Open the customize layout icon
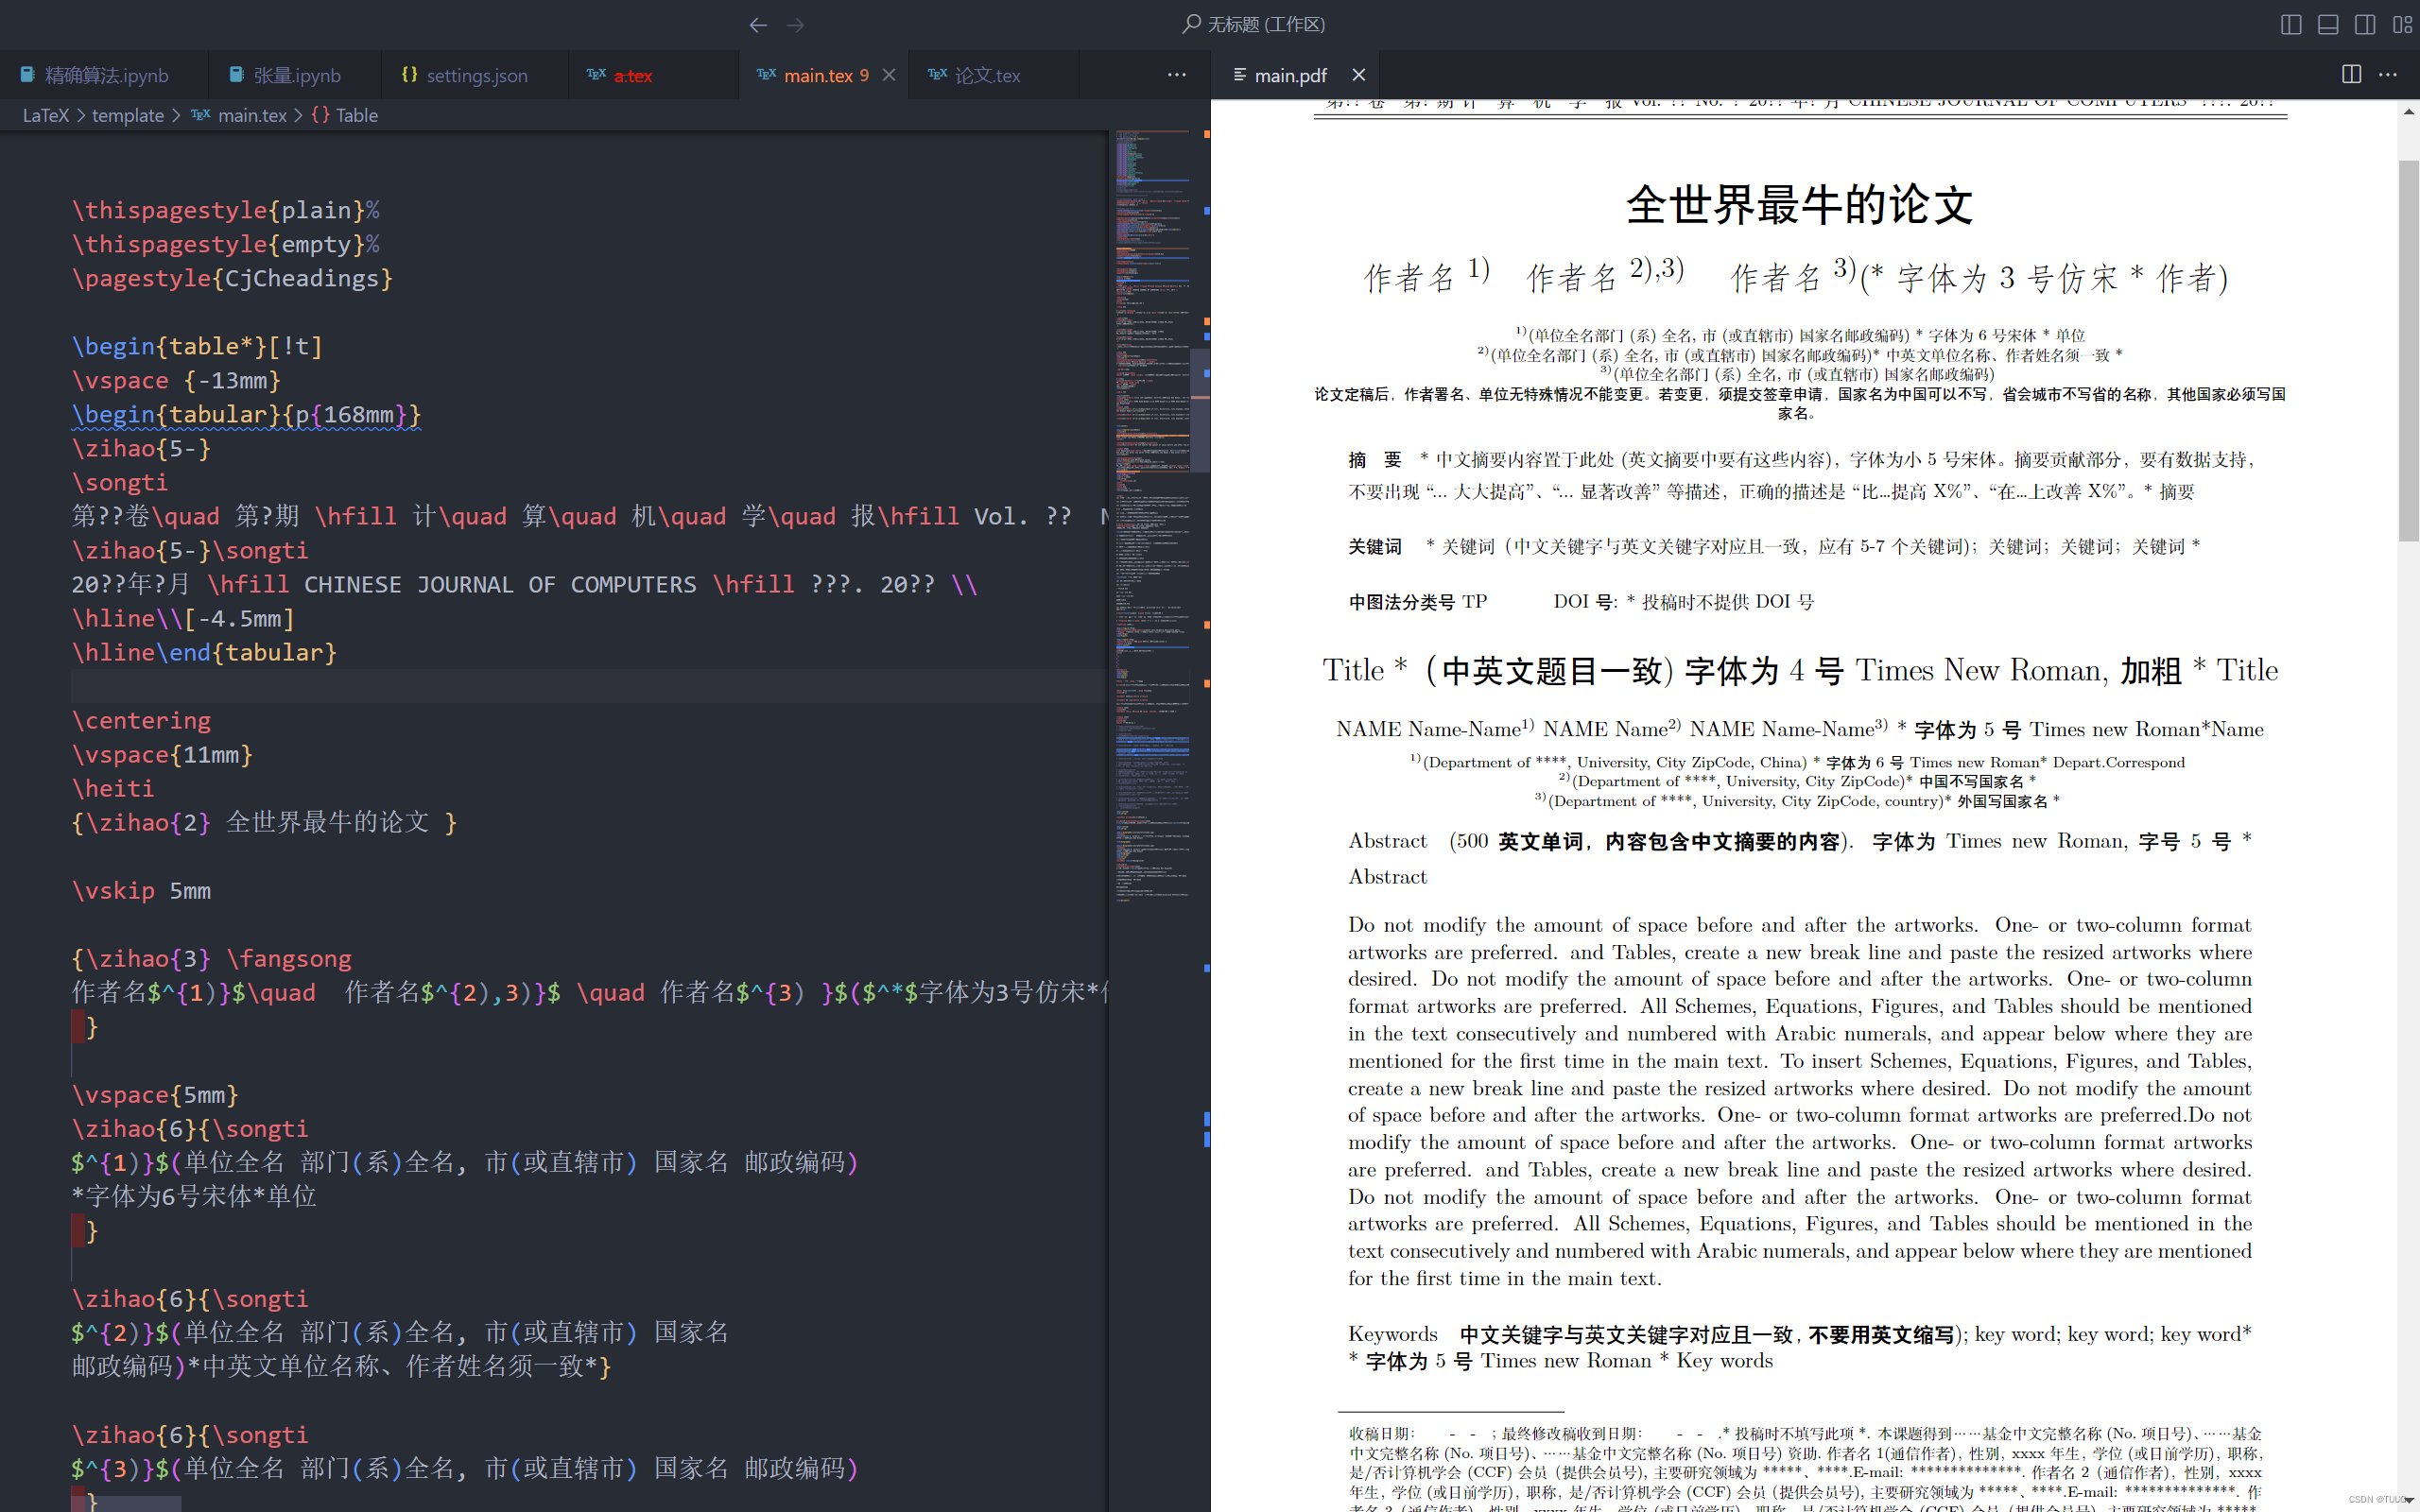This screenshot has height=1512, width=2420. (x=2402, y=25)
